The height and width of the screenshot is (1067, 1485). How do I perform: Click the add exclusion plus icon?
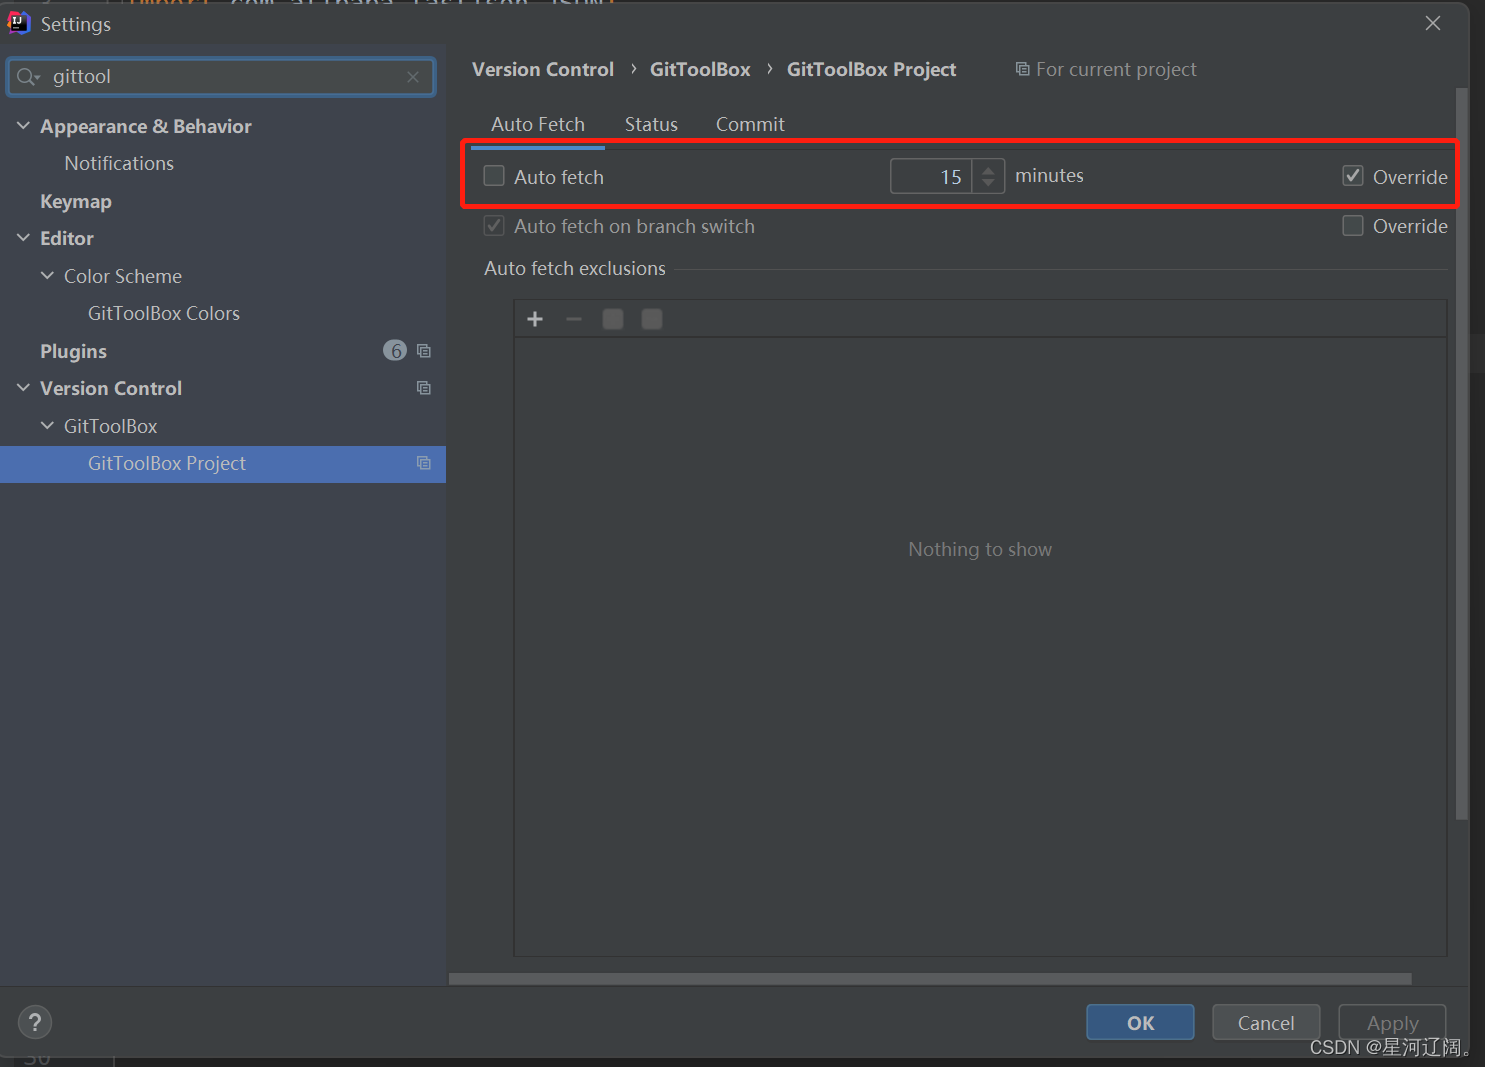[x=535, y=319]
